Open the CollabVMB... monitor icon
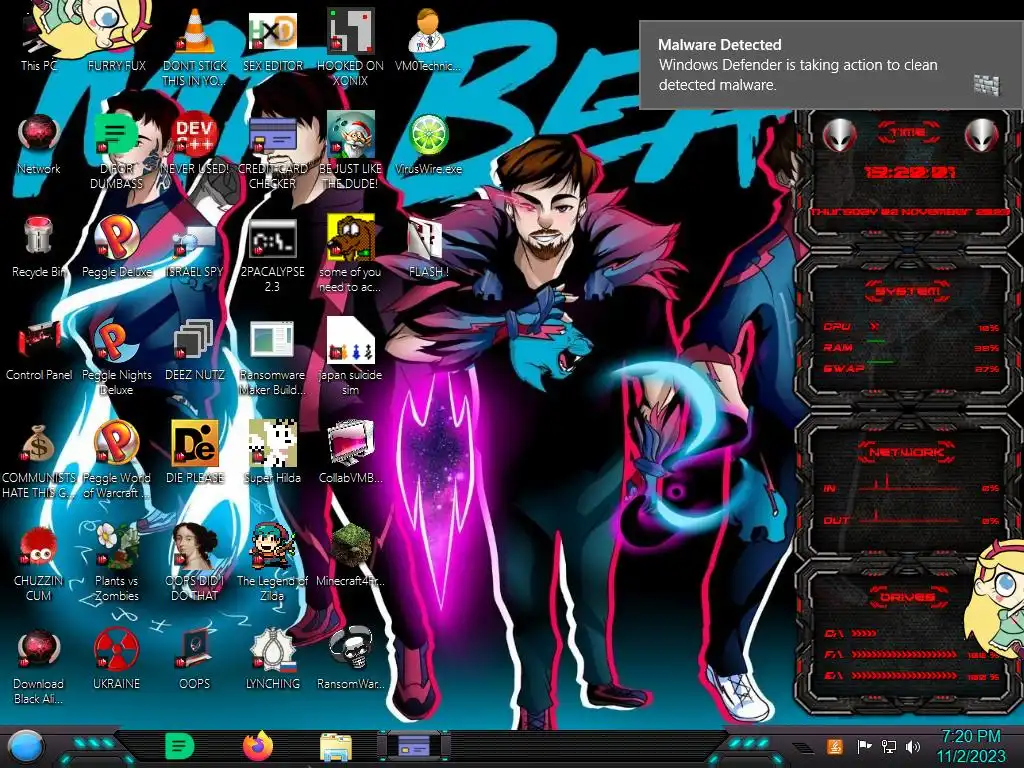This screenshot has width=1024, height=768. coord(350,453)
